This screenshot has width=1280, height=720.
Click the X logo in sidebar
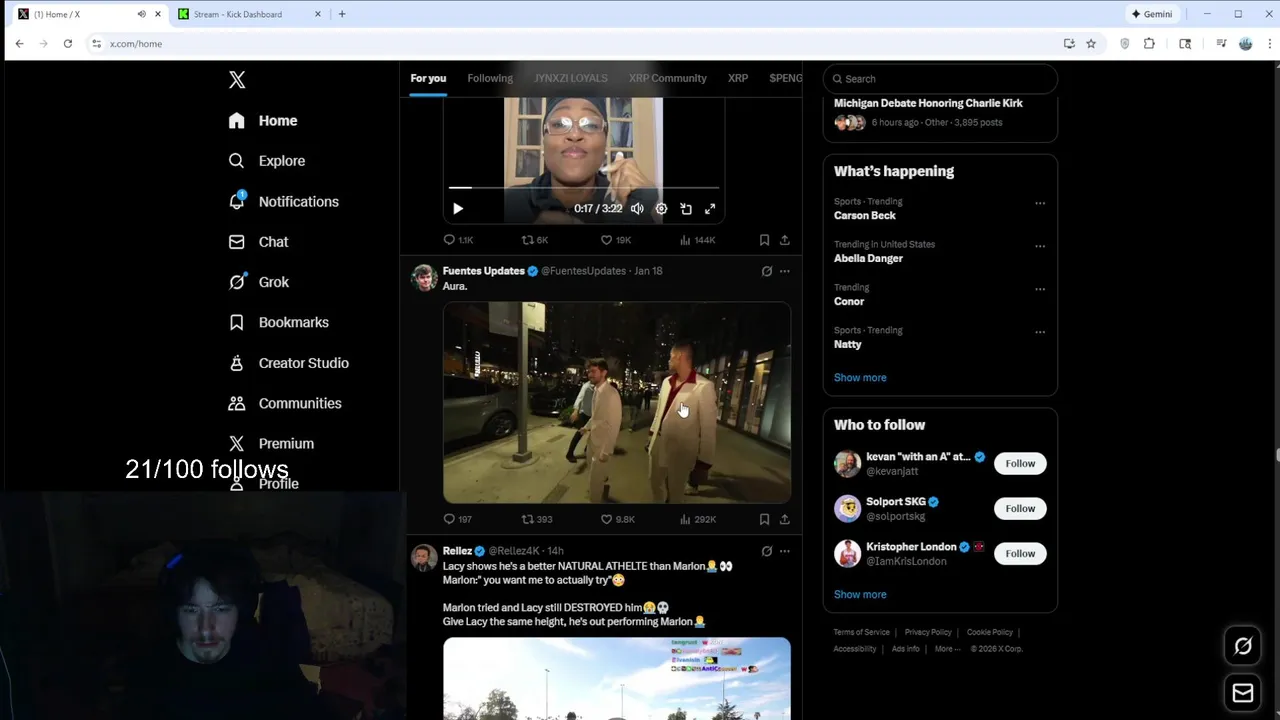coord(237,80)
